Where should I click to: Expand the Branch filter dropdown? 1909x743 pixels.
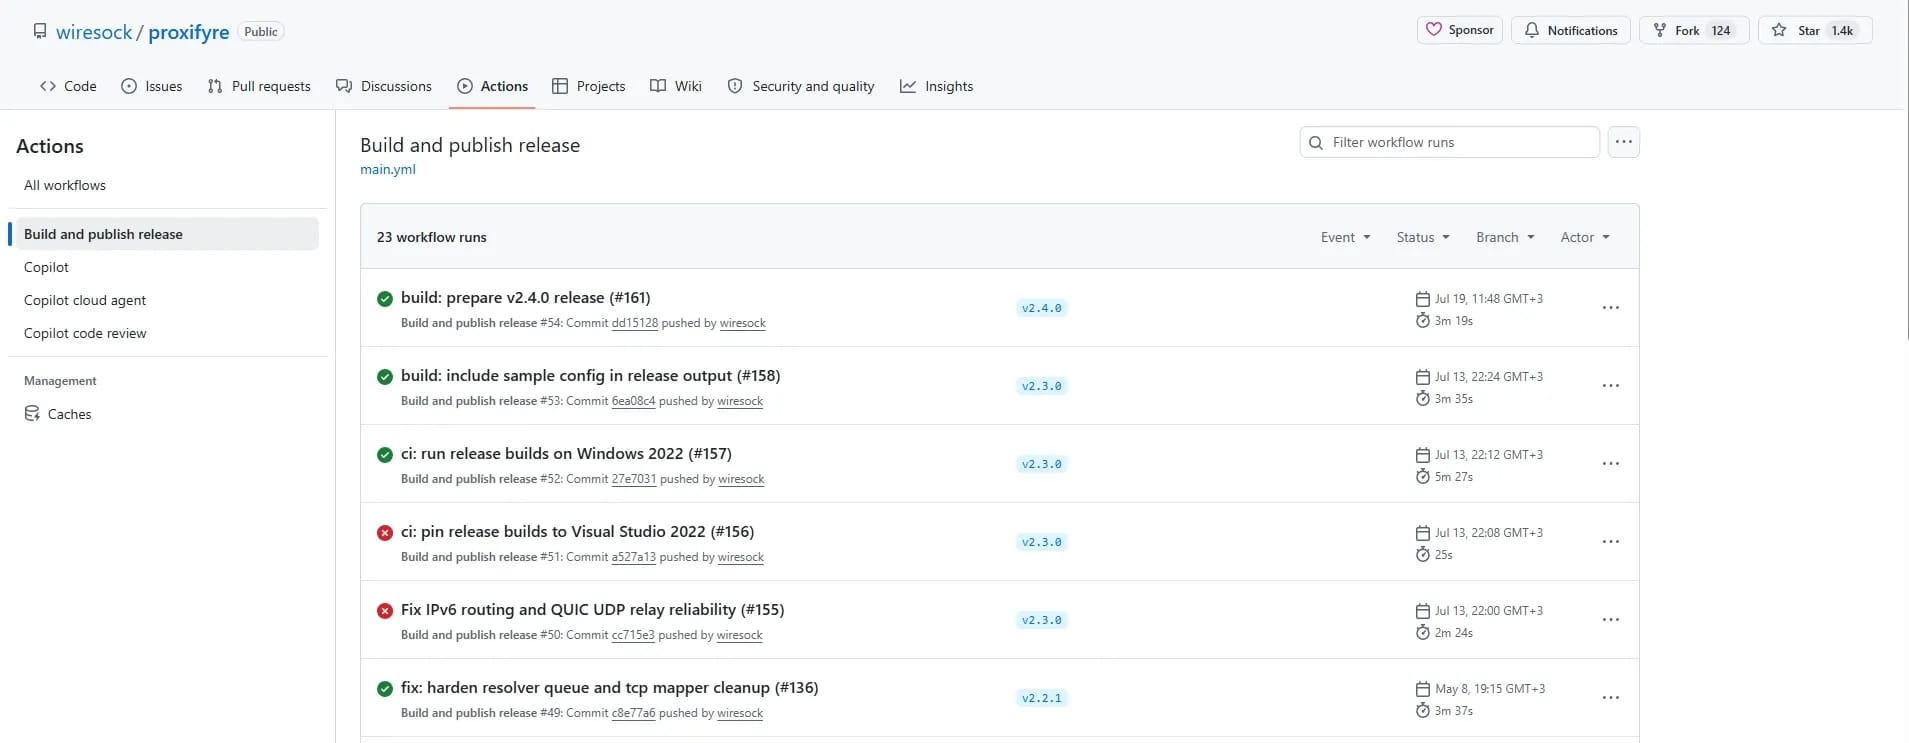coord(1505,237)
